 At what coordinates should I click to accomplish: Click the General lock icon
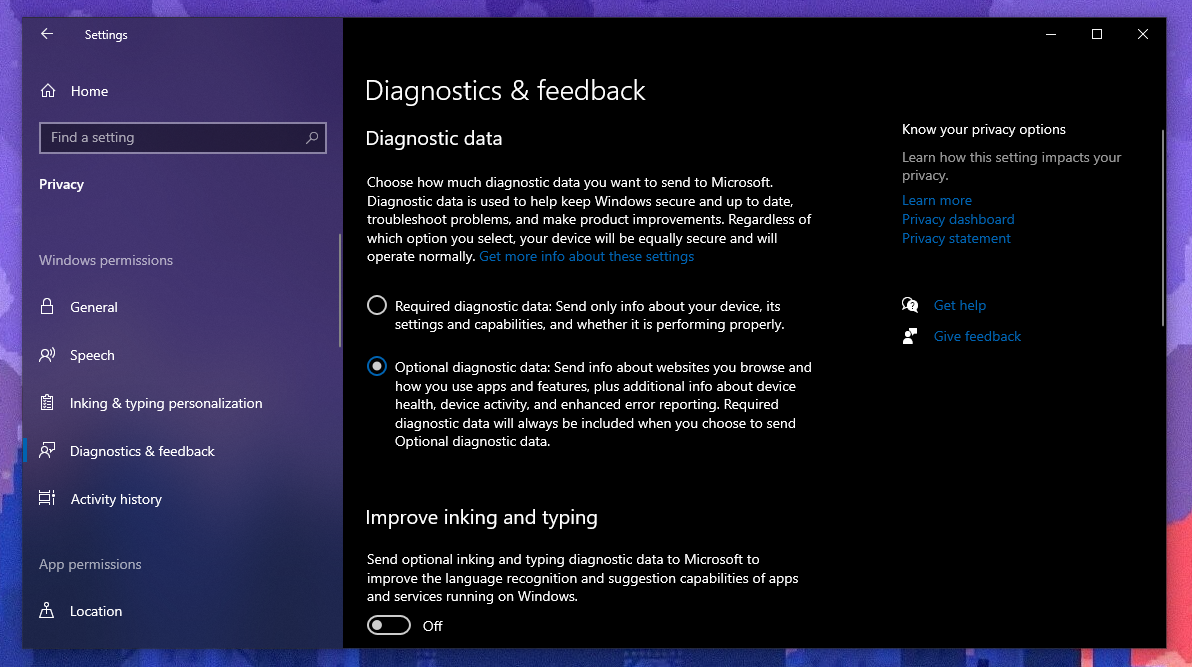pyautogui.click(x=47, y=307)
